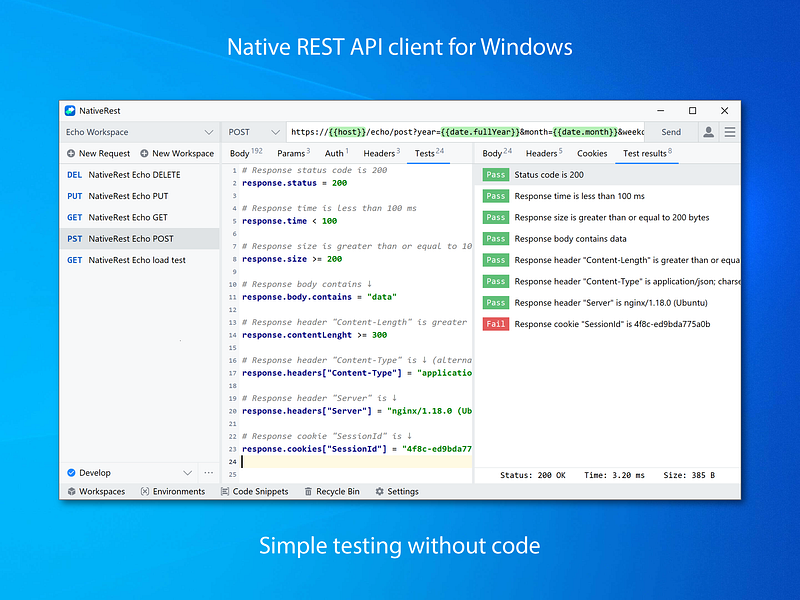Click the Send button
Viewport: 800px width, 600px height.
coord(671,132)
